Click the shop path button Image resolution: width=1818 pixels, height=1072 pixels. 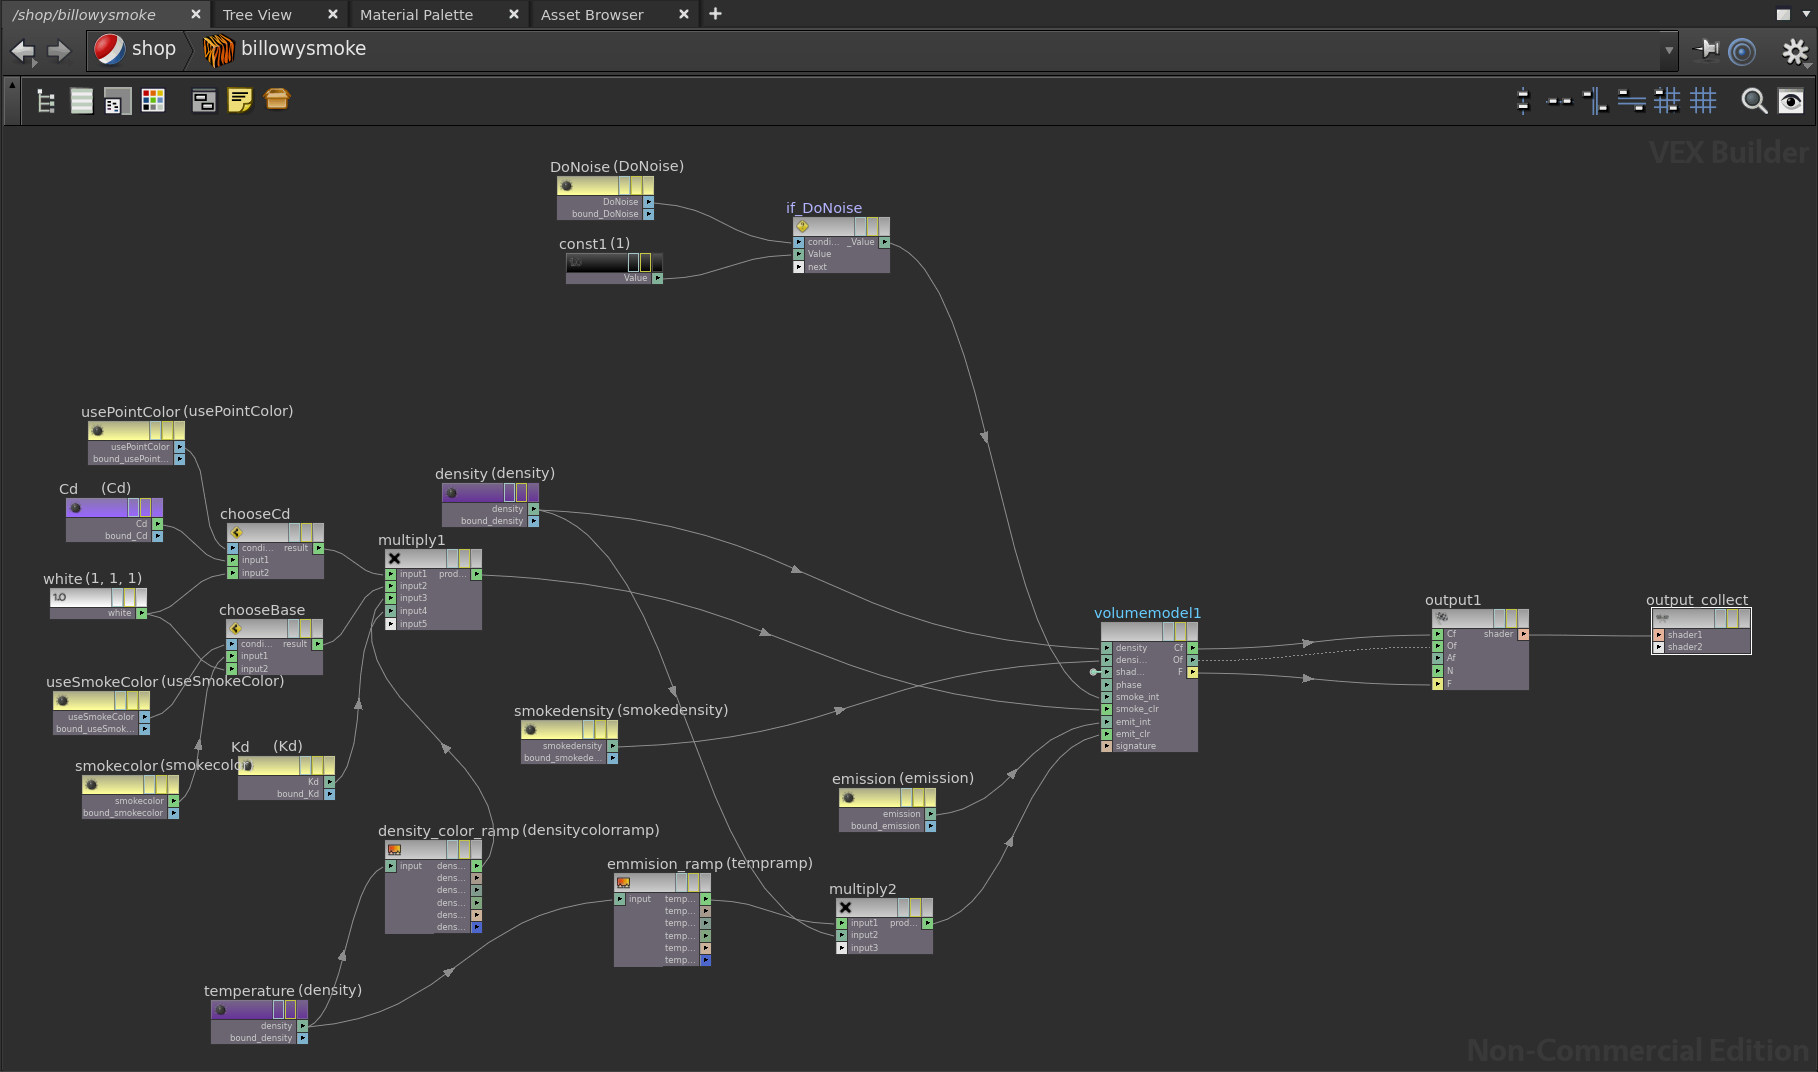pyautogui.click(x=136, y=49)
